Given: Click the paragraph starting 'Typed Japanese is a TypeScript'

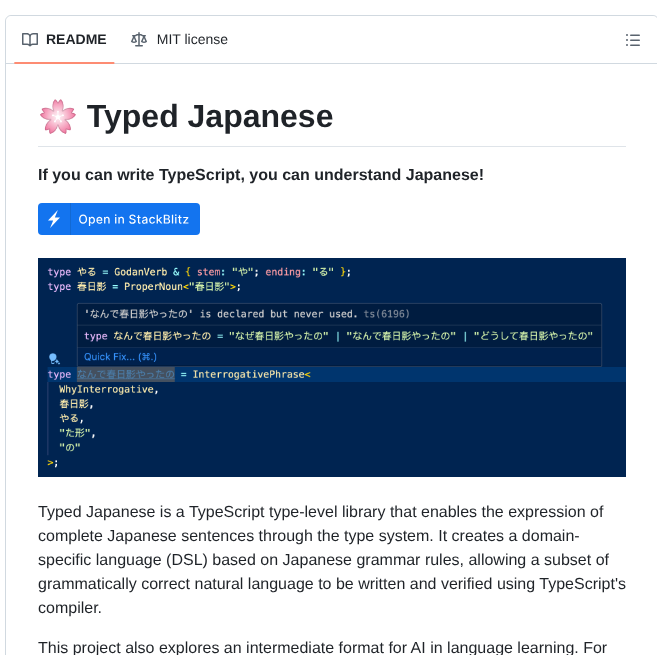Looking at the screenshot, I should [332, 559].
